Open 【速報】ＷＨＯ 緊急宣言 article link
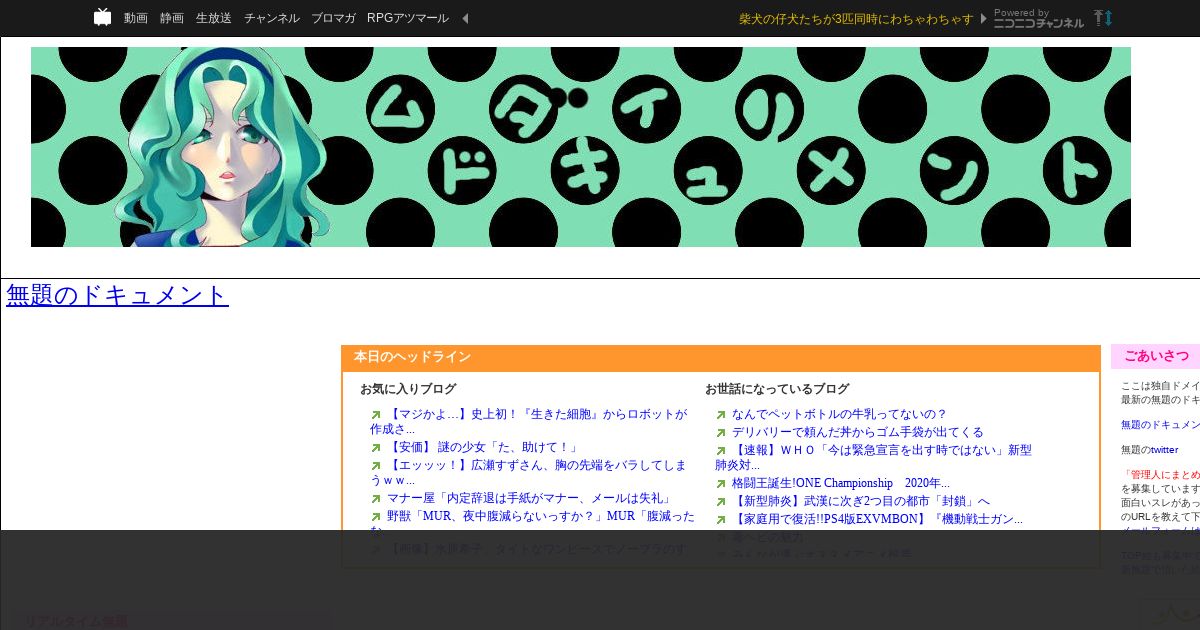 874,457
